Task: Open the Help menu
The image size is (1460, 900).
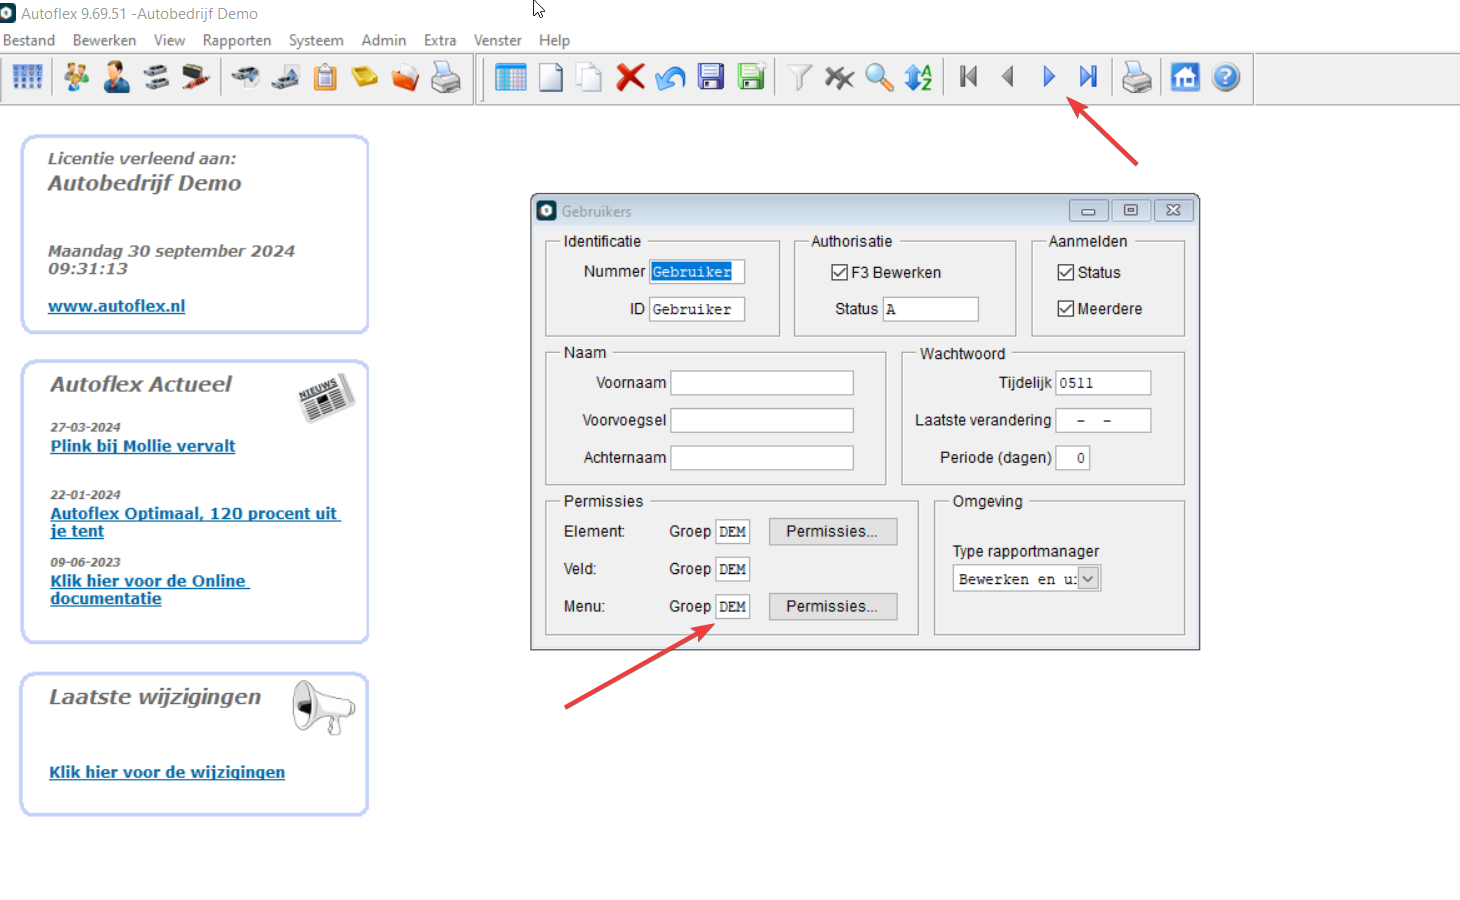Action: tap(554, 40)
